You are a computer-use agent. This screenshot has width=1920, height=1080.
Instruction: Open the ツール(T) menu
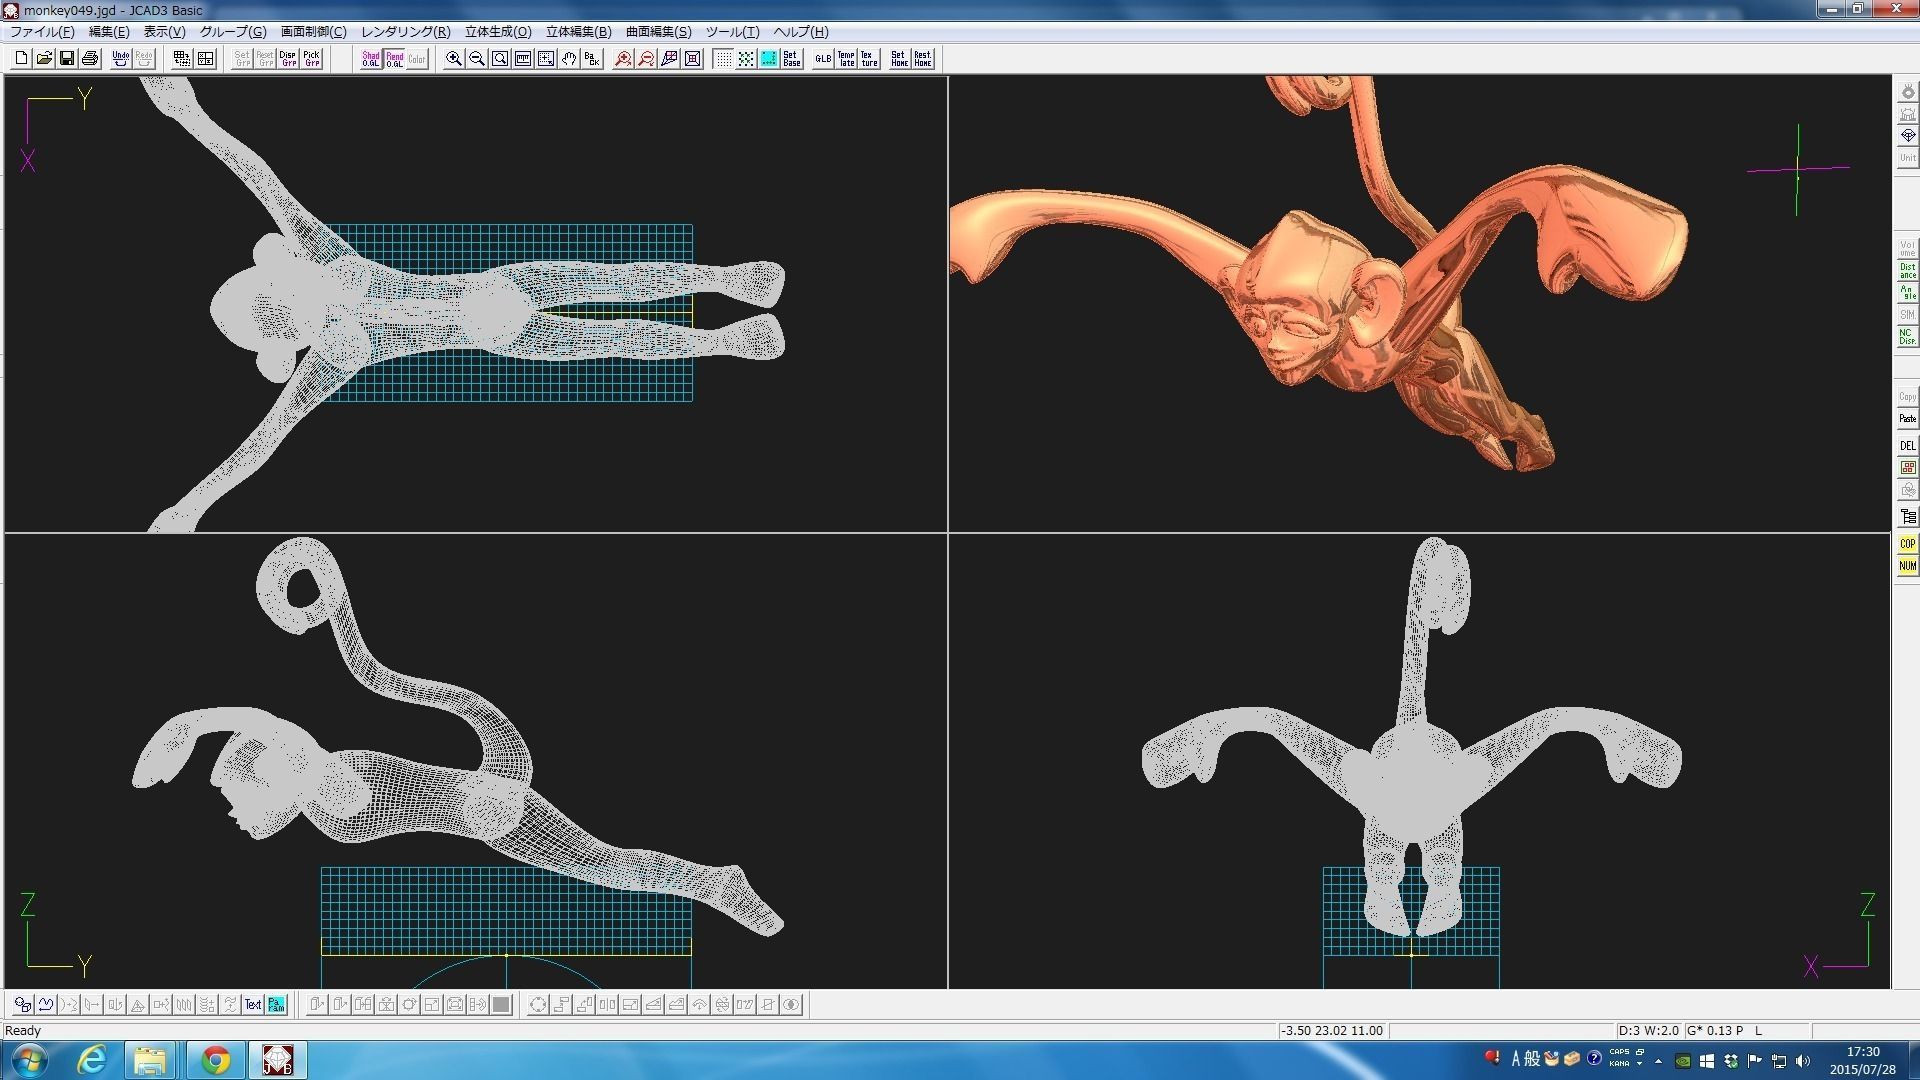coord(732,32)
